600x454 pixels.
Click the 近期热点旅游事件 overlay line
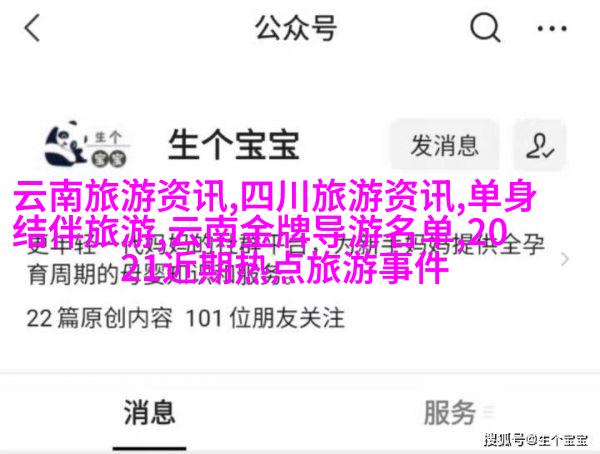tap(309, 267)
